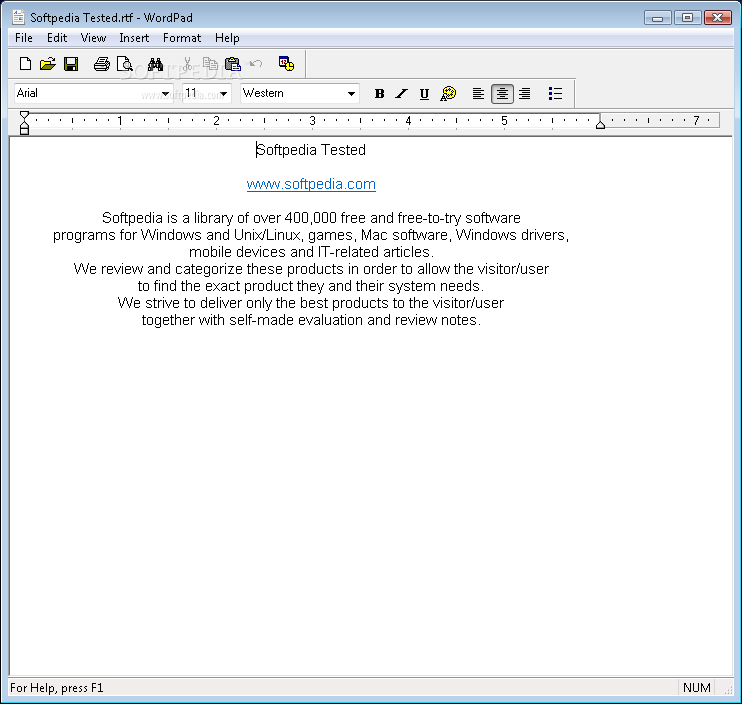Click the line 'together with self-made evaluation and review notes.'

point(311,320)
